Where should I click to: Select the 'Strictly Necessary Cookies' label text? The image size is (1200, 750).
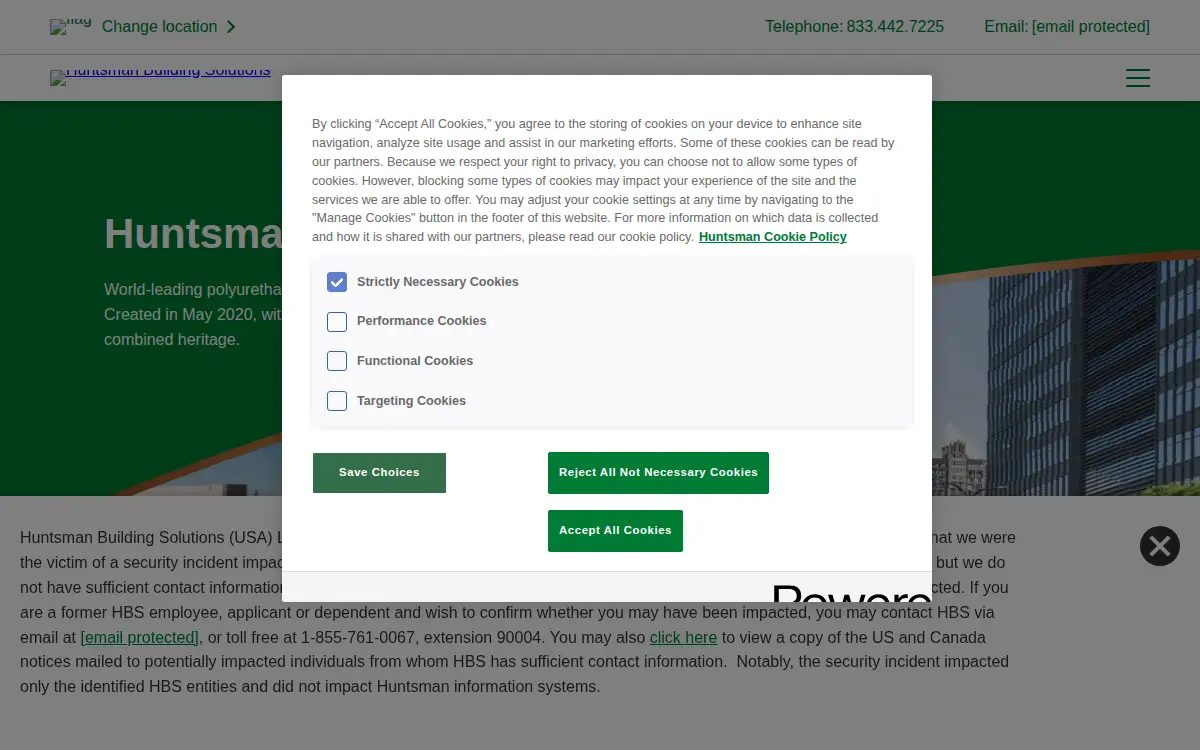(x=438, y=282)
